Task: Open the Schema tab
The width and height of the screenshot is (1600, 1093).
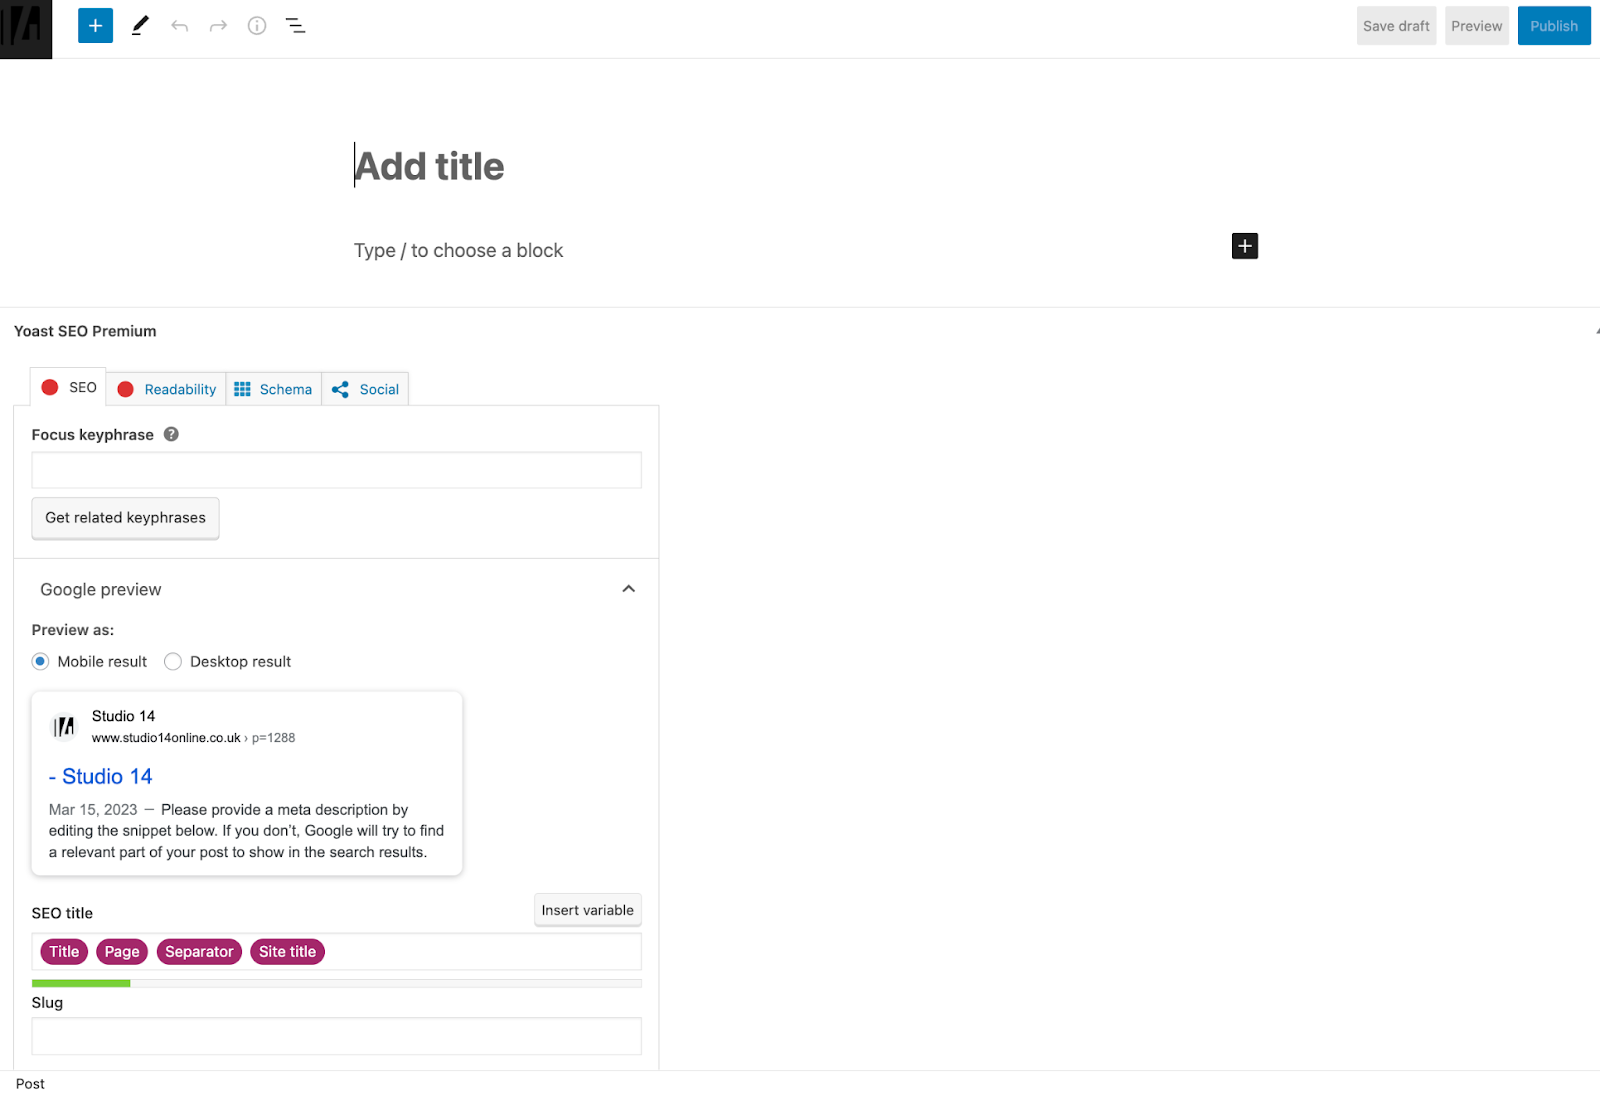Action: tap(273, 389)
